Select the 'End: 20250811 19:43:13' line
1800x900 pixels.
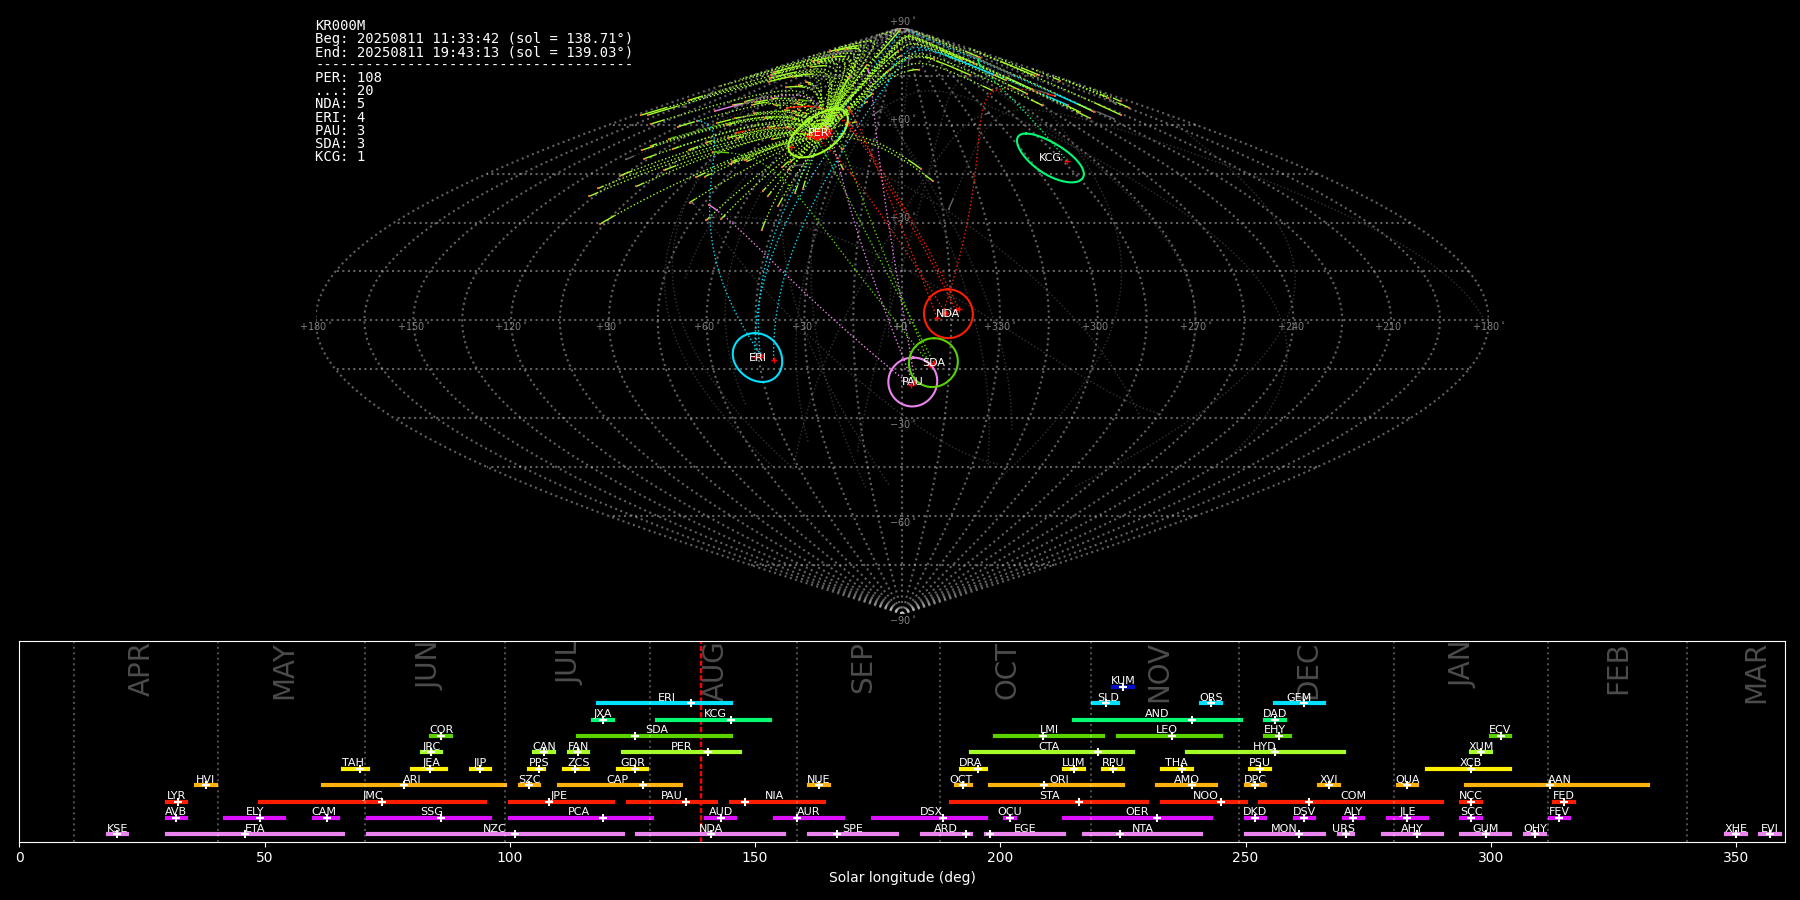(x=474, y=52)
